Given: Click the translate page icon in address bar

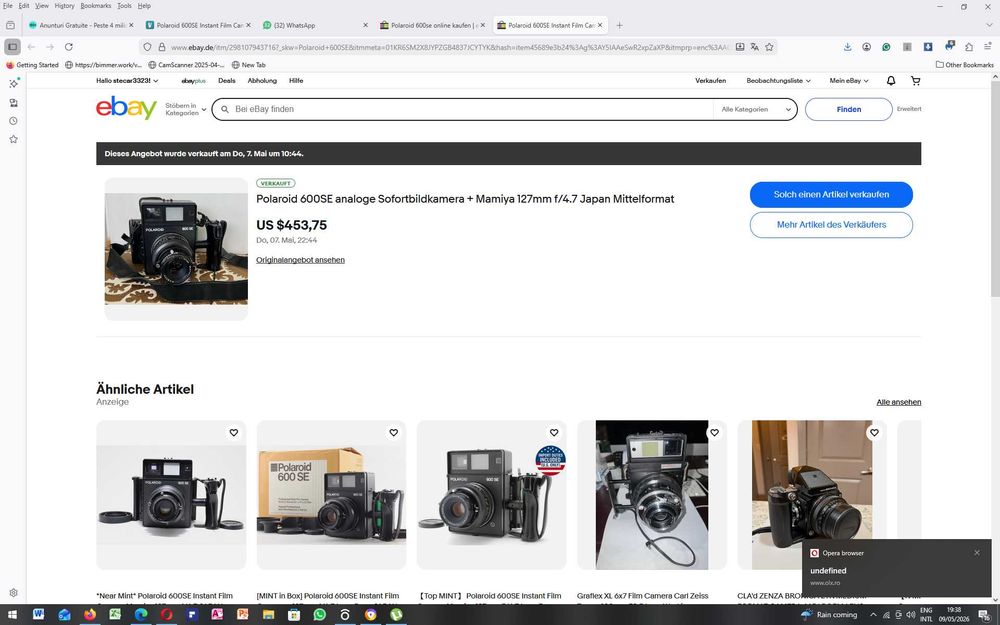Looking at the screenshot, I should click(754, 47).
